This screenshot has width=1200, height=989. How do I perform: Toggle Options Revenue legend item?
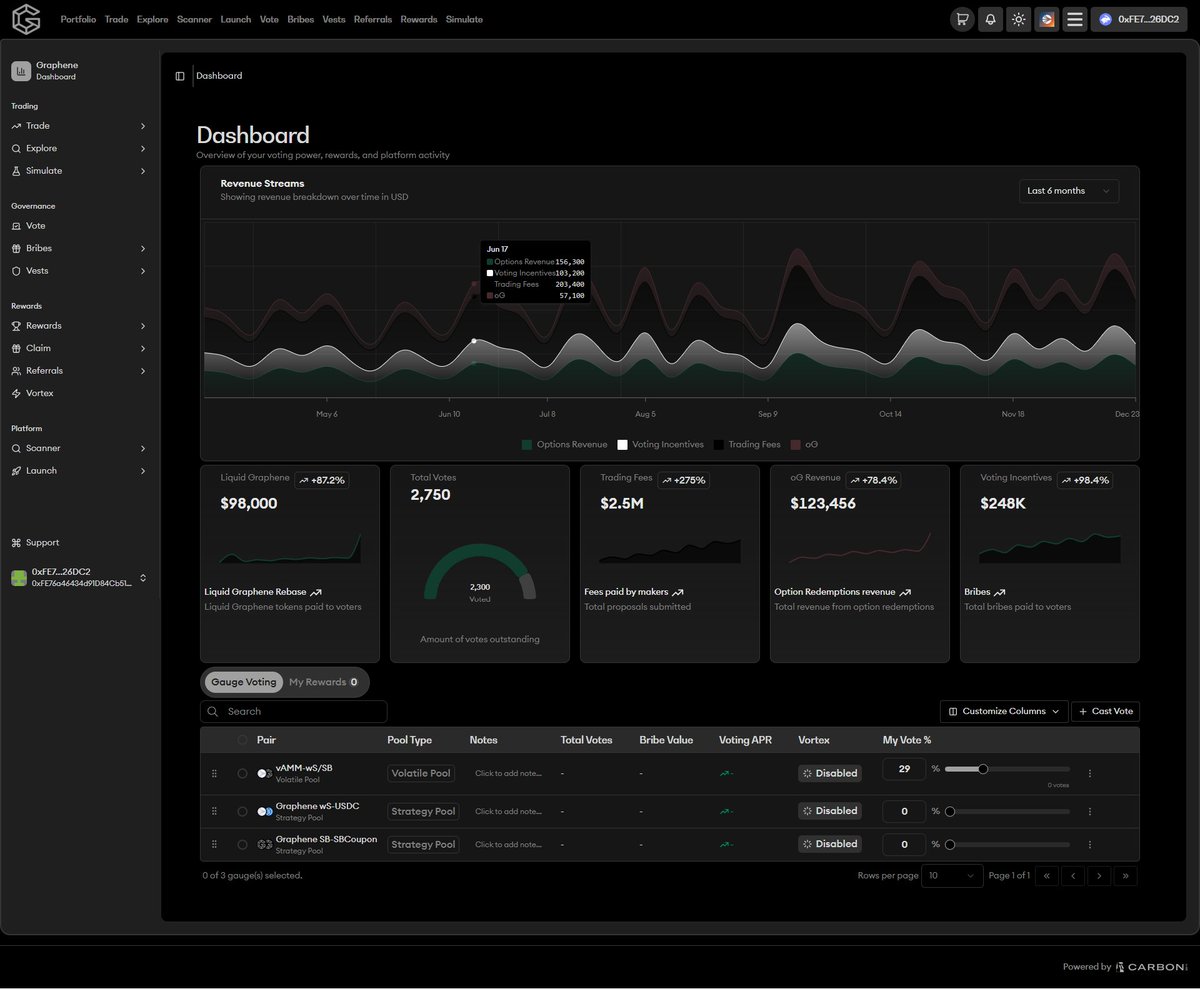click(564, 444)
